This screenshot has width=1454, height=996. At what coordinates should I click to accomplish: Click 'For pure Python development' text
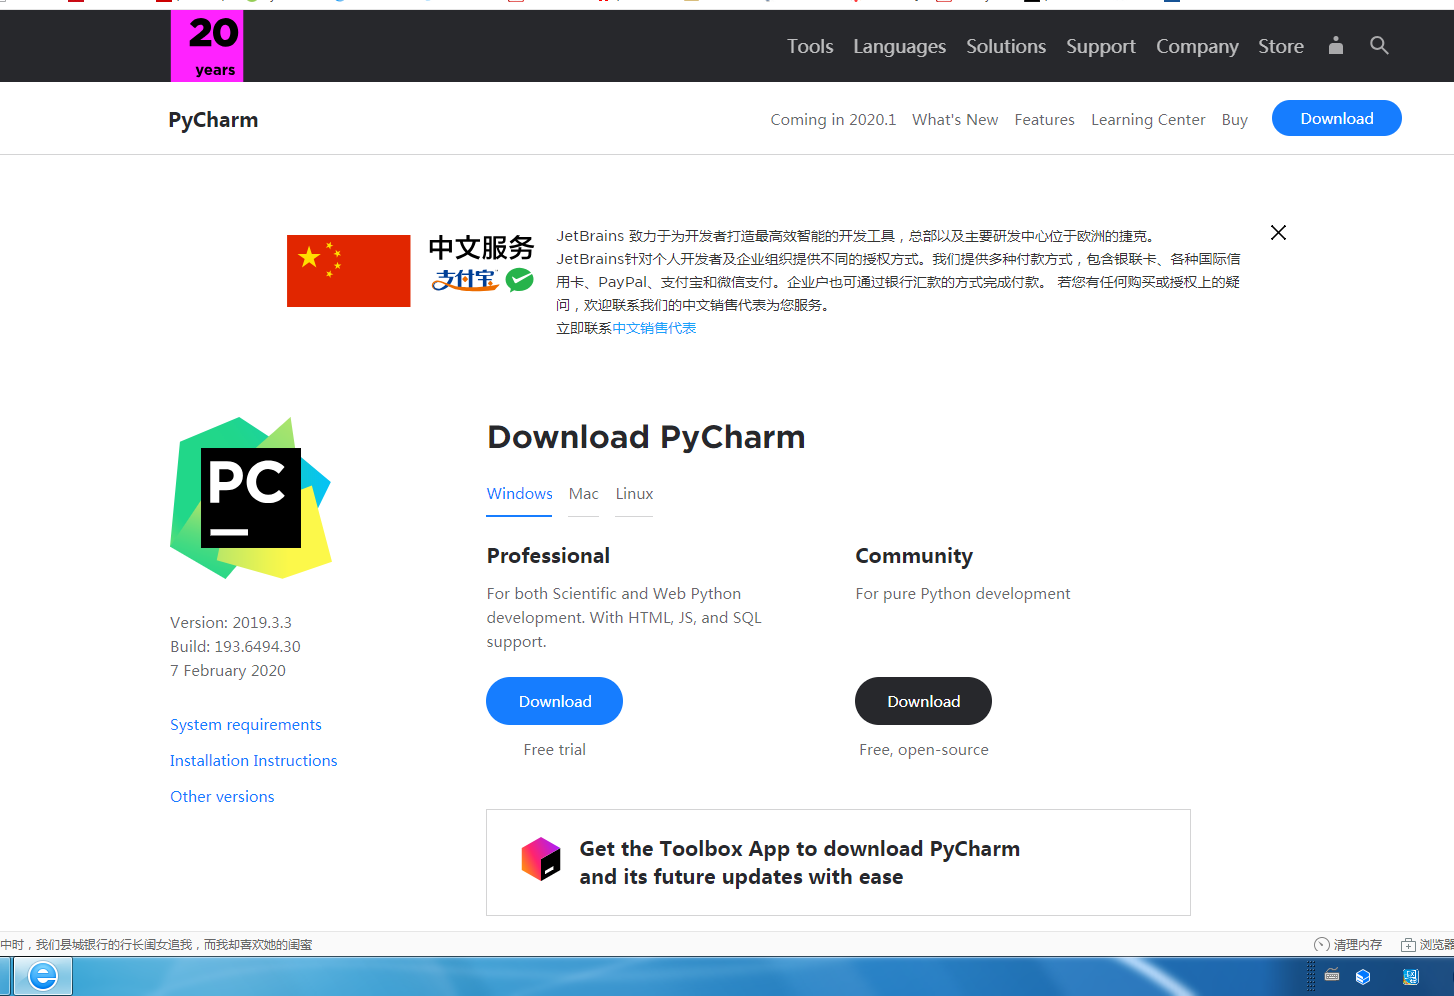963,594
